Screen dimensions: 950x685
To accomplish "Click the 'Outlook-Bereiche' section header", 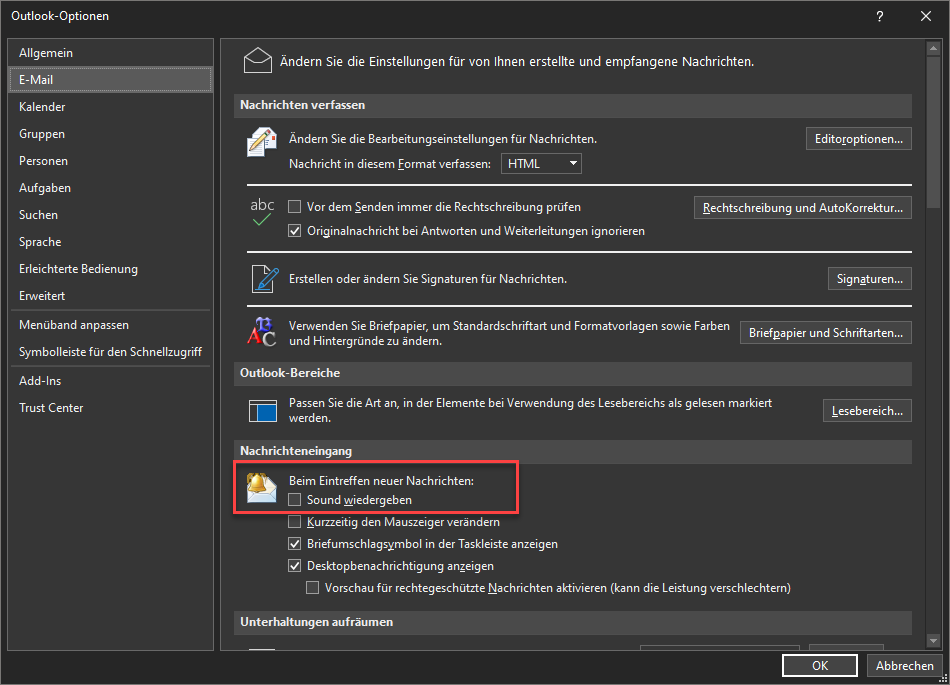I will [x=573, y=373].
